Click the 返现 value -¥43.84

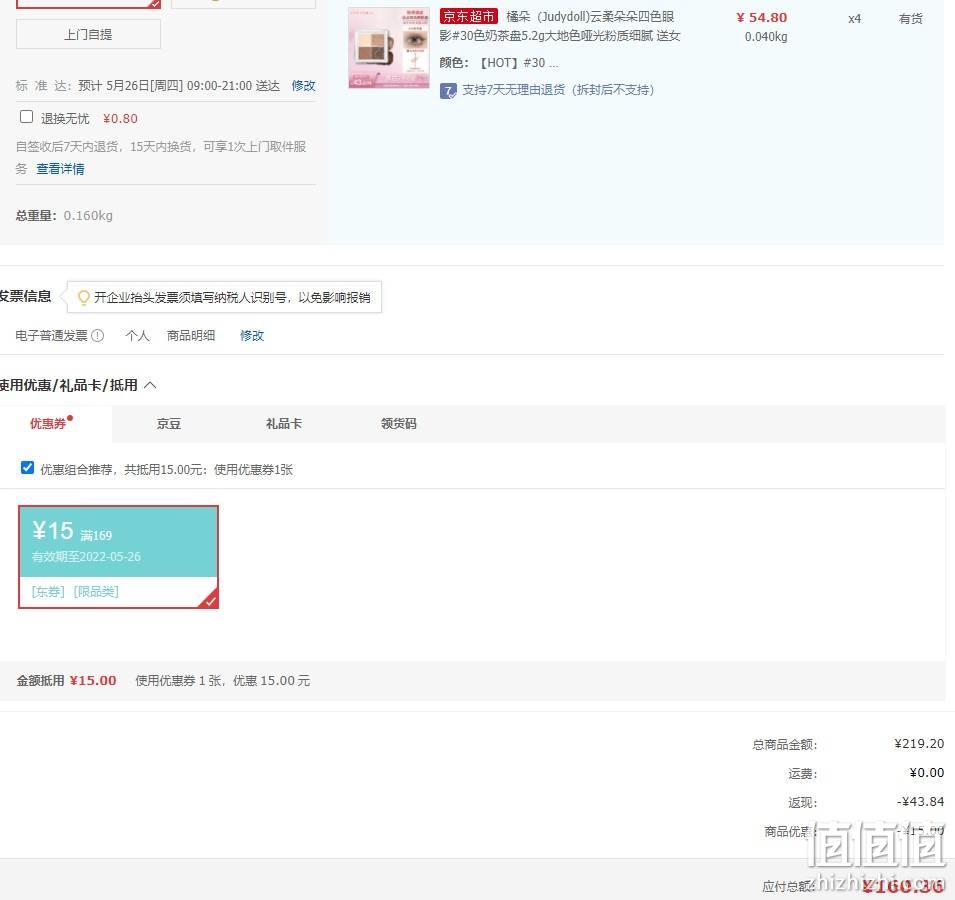(x=920, y=802)
